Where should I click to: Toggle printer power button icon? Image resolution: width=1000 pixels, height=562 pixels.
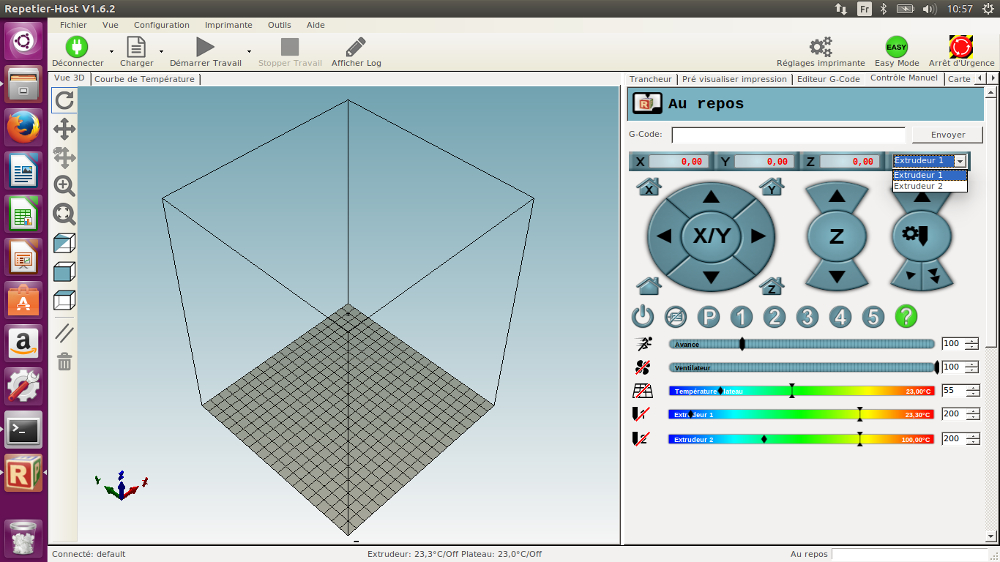(x=642, y=316)
